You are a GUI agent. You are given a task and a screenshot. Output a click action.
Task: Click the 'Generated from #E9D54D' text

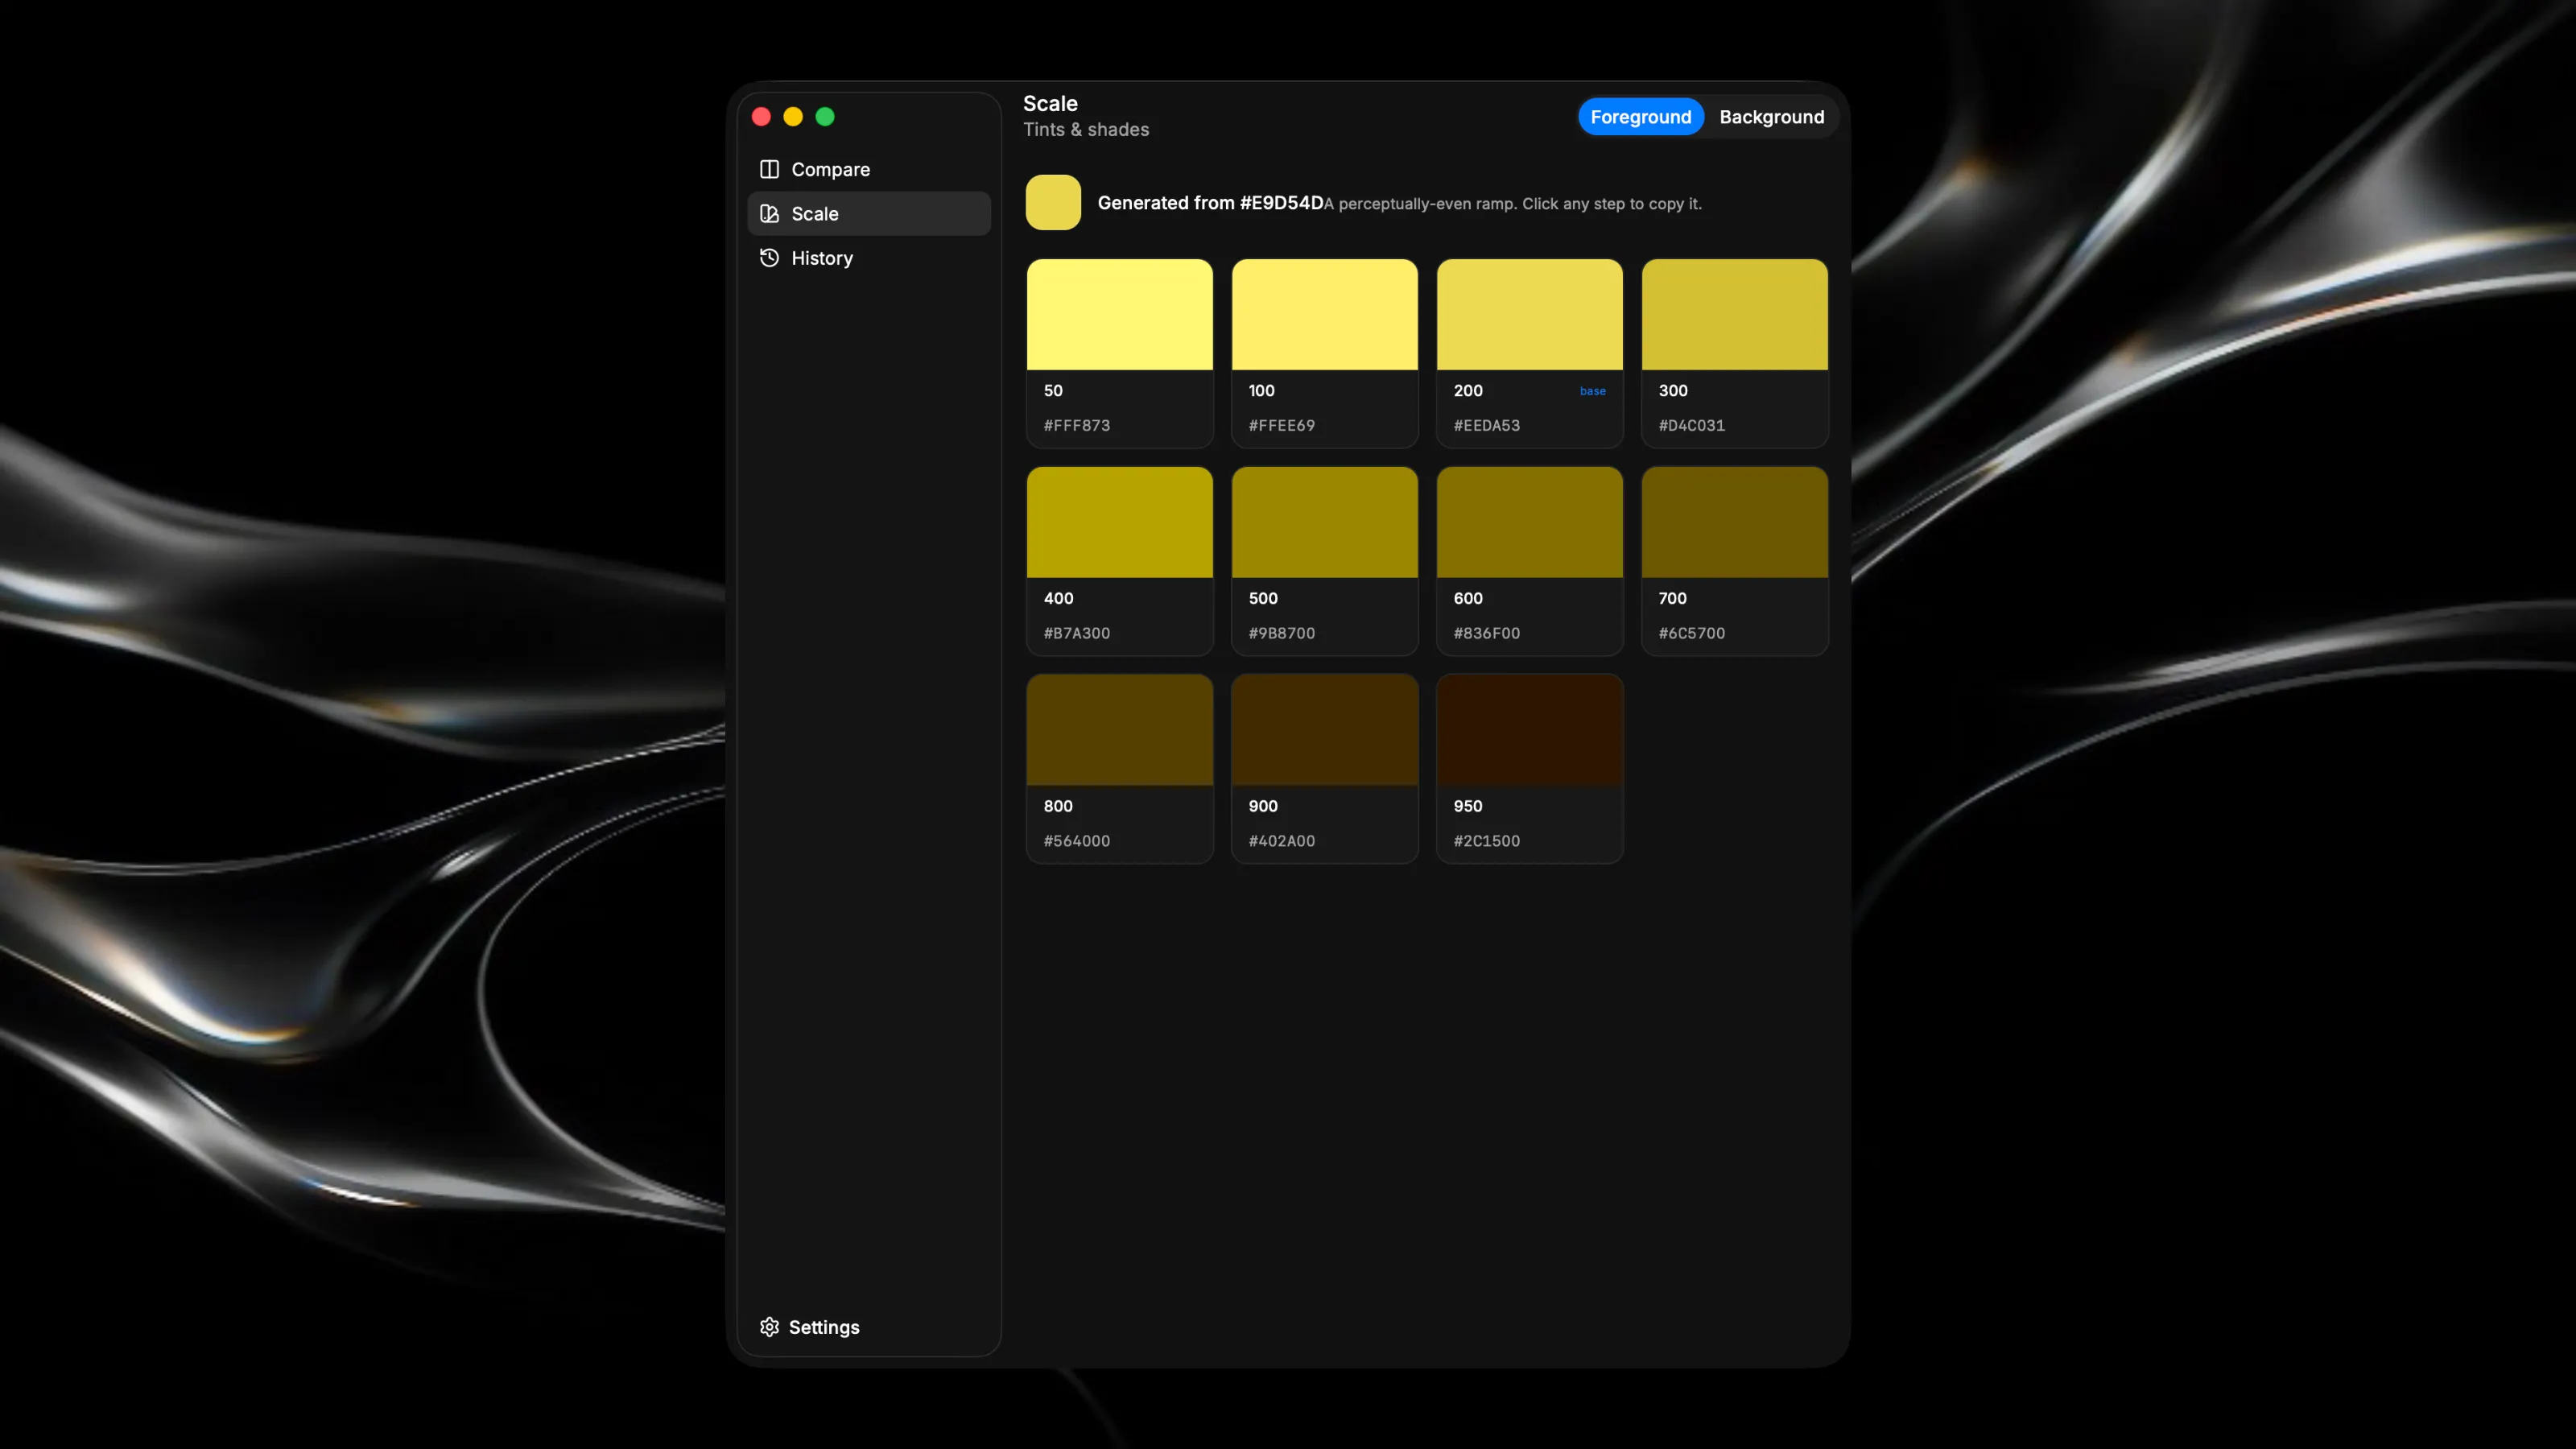(x=1210, y=203)
